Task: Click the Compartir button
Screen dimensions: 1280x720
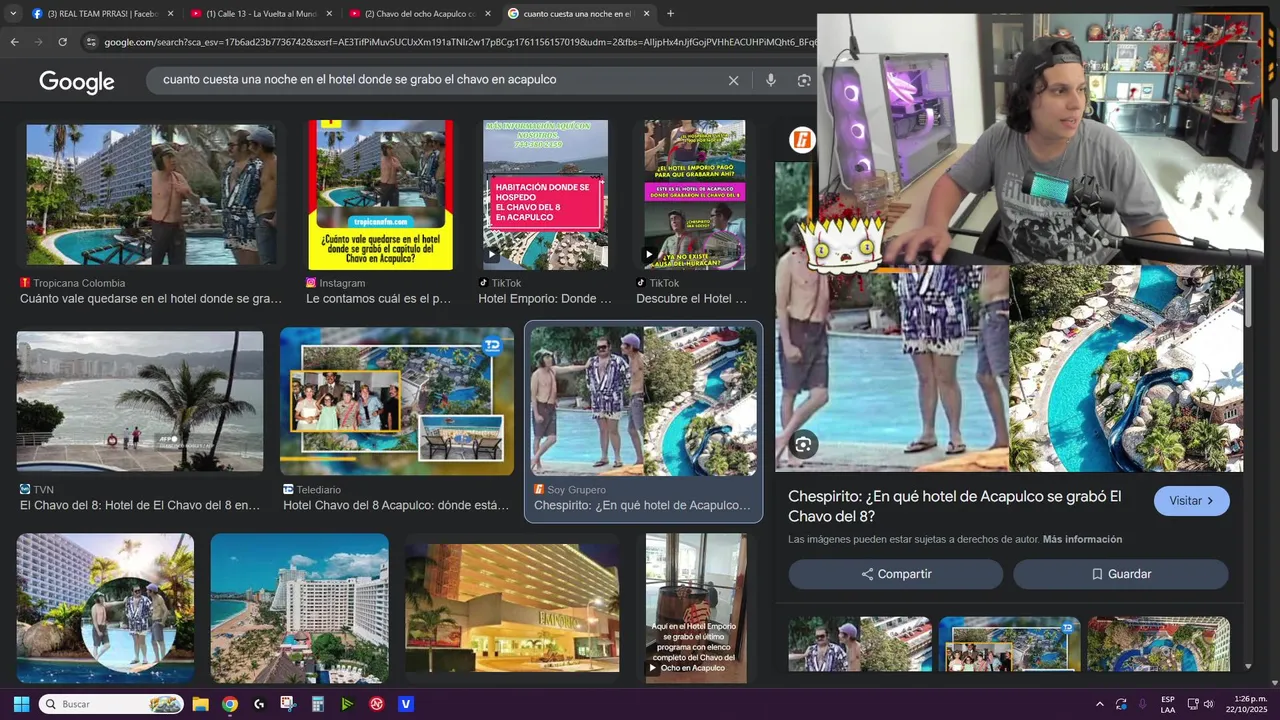Action: click(896, 574)
